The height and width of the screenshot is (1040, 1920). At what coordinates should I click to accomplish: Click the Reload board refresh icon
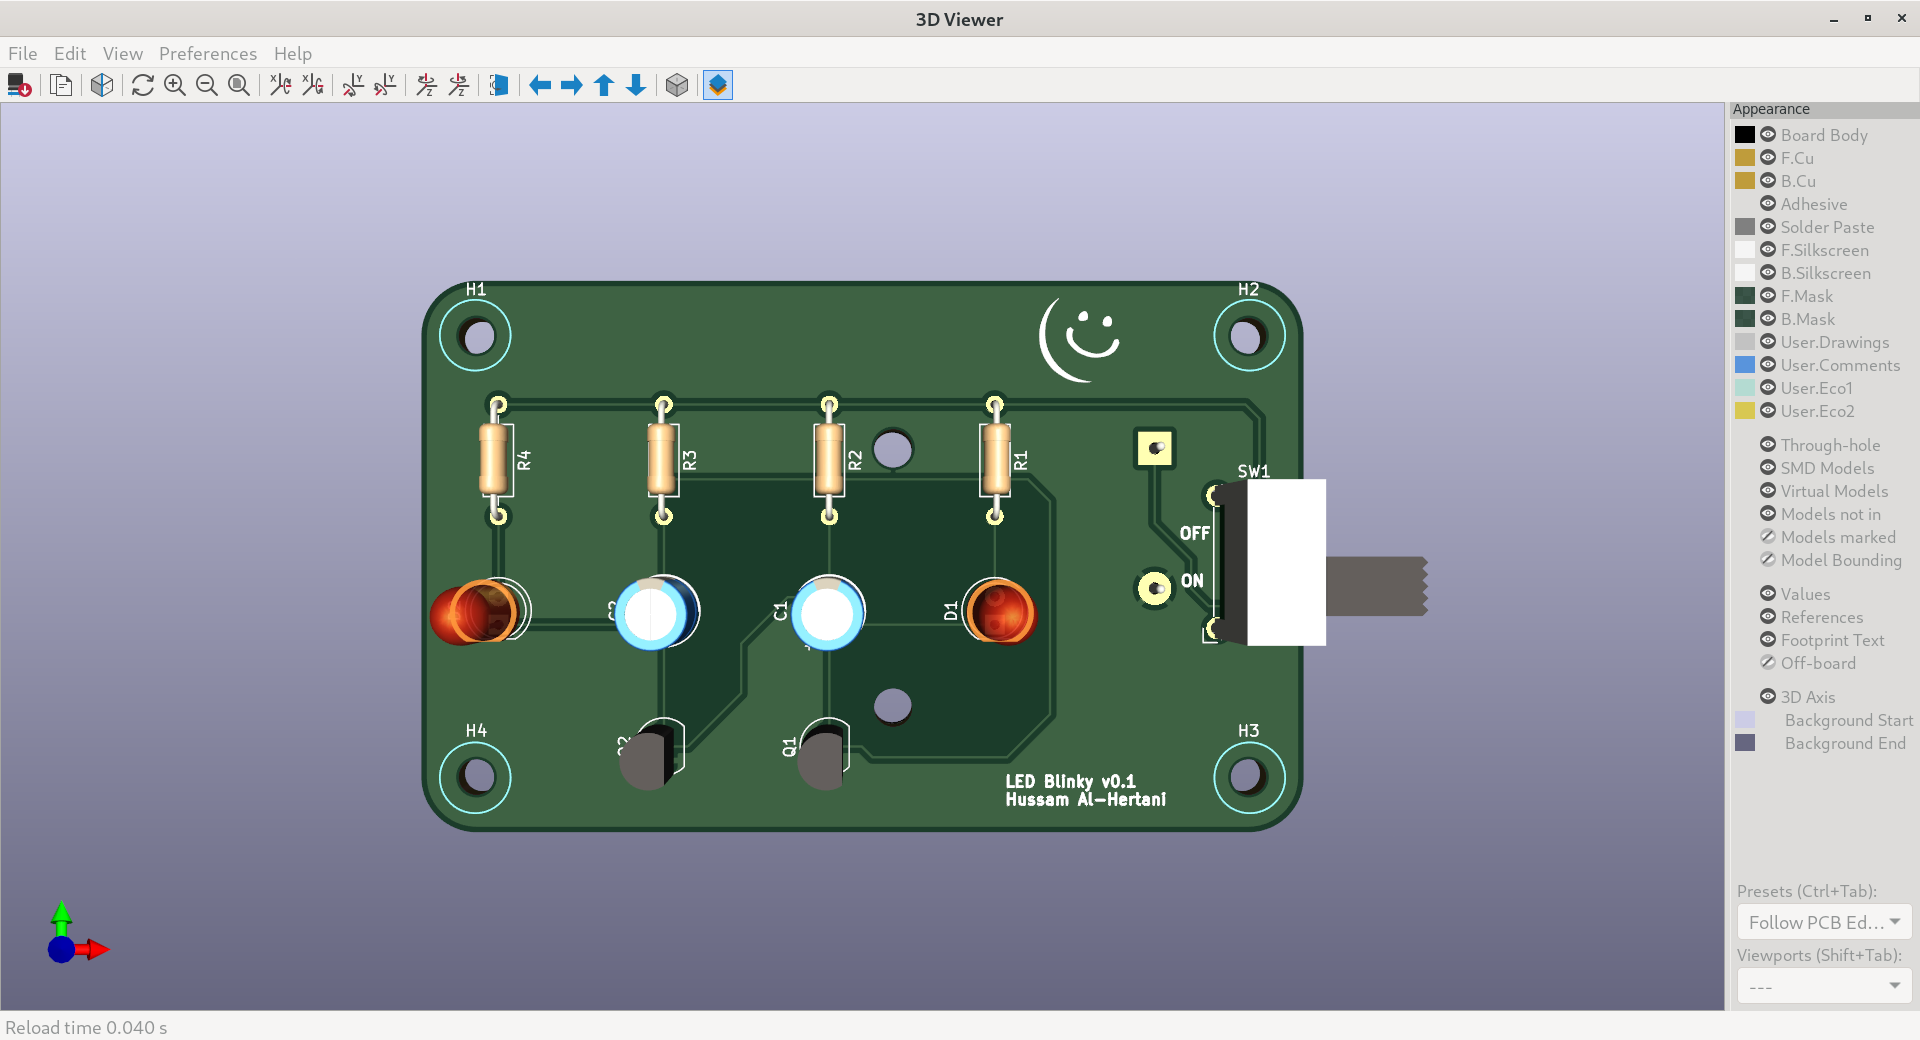(143, 85)
